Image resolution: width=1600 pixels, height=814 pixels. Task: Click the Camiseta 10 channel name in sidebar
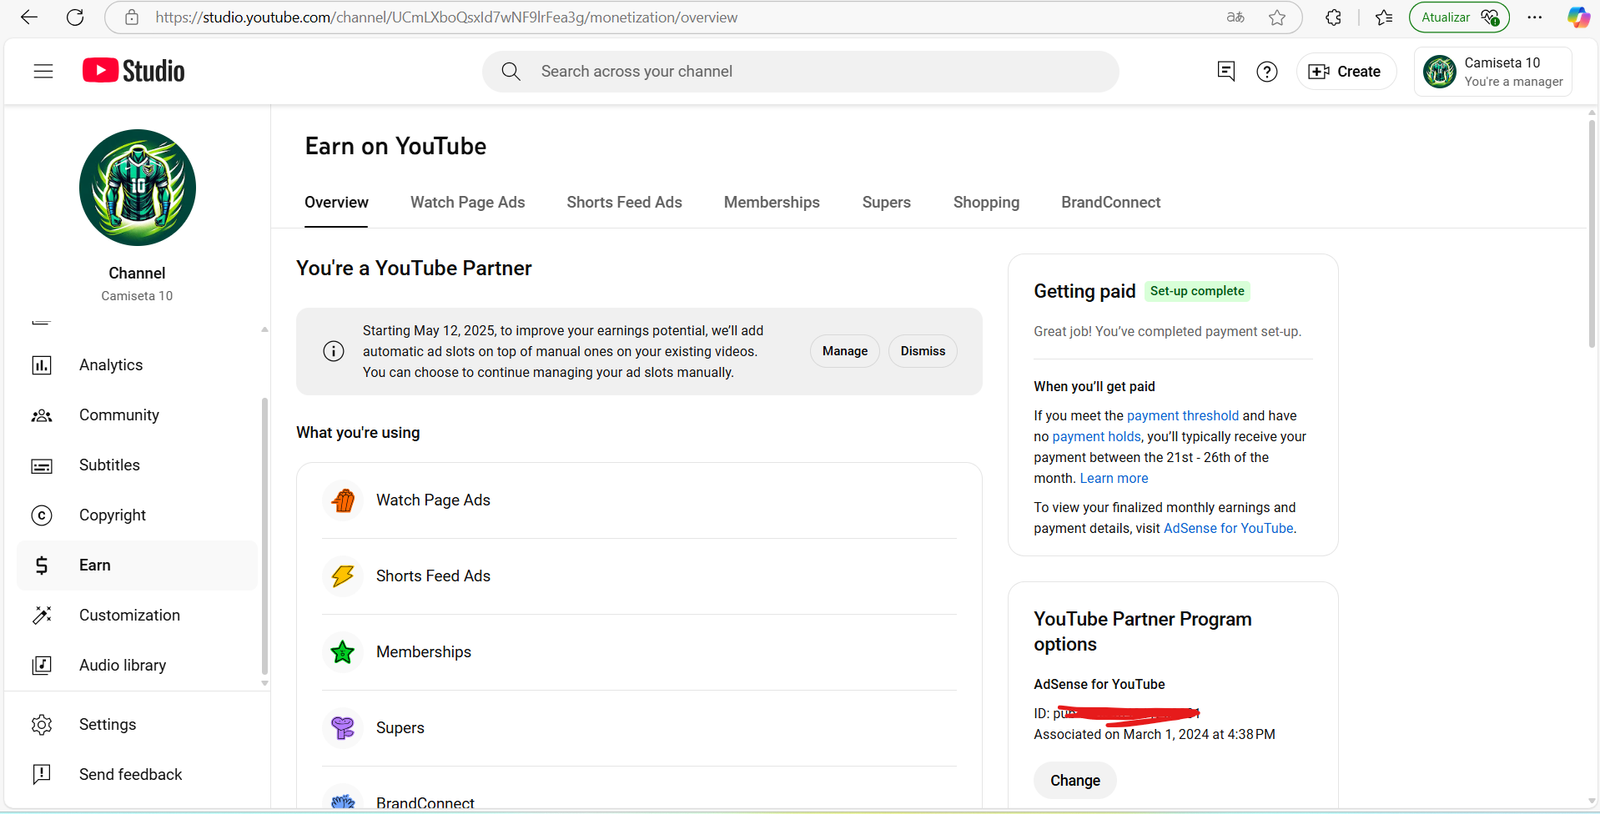pos(137,296)
